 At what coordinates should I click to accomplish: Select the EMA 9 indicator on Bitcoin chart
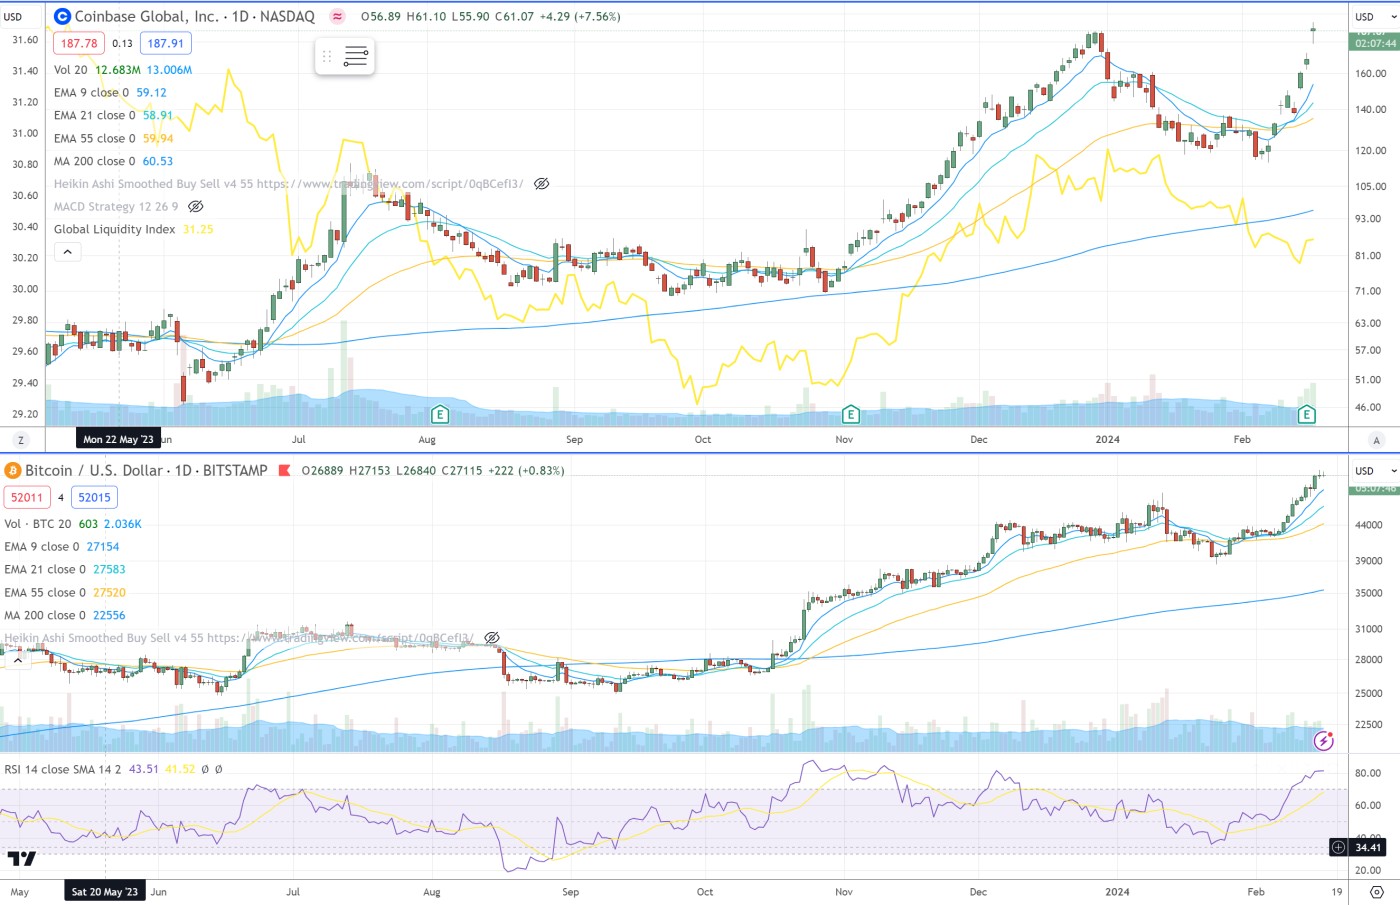pyautogui.click(x=42, y=547)
